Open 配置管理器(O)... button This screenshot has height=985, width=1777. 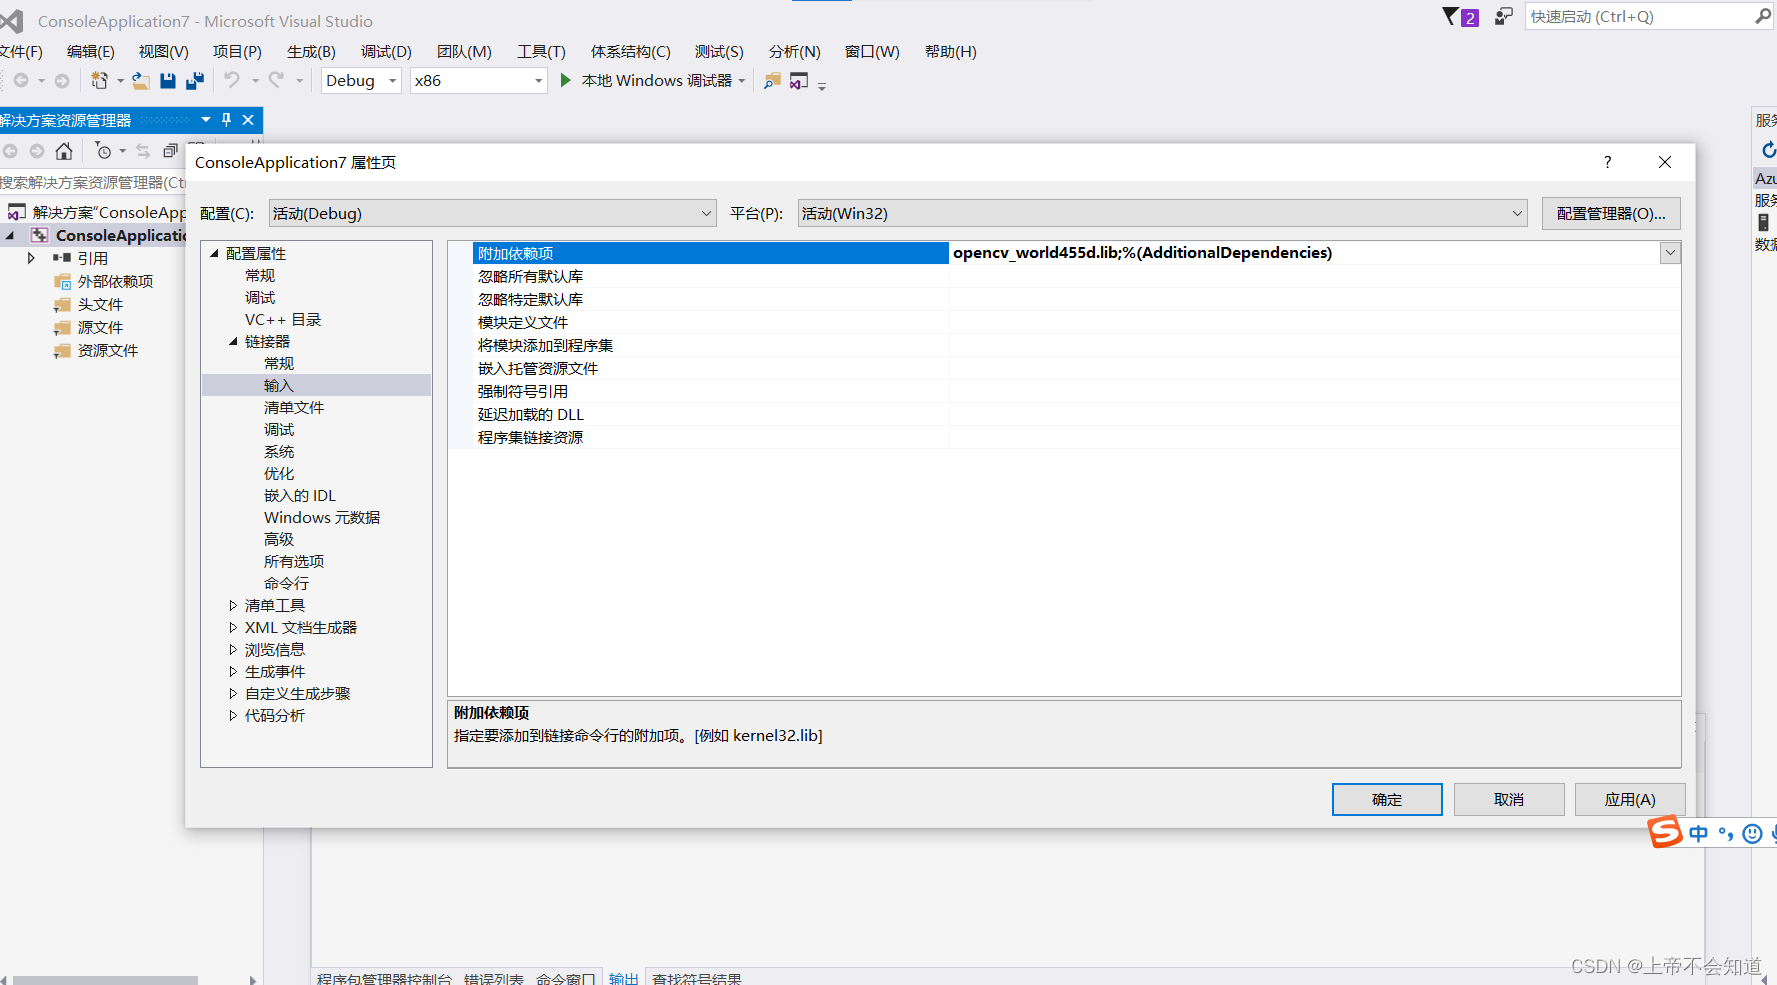[x=1611, y=213]
